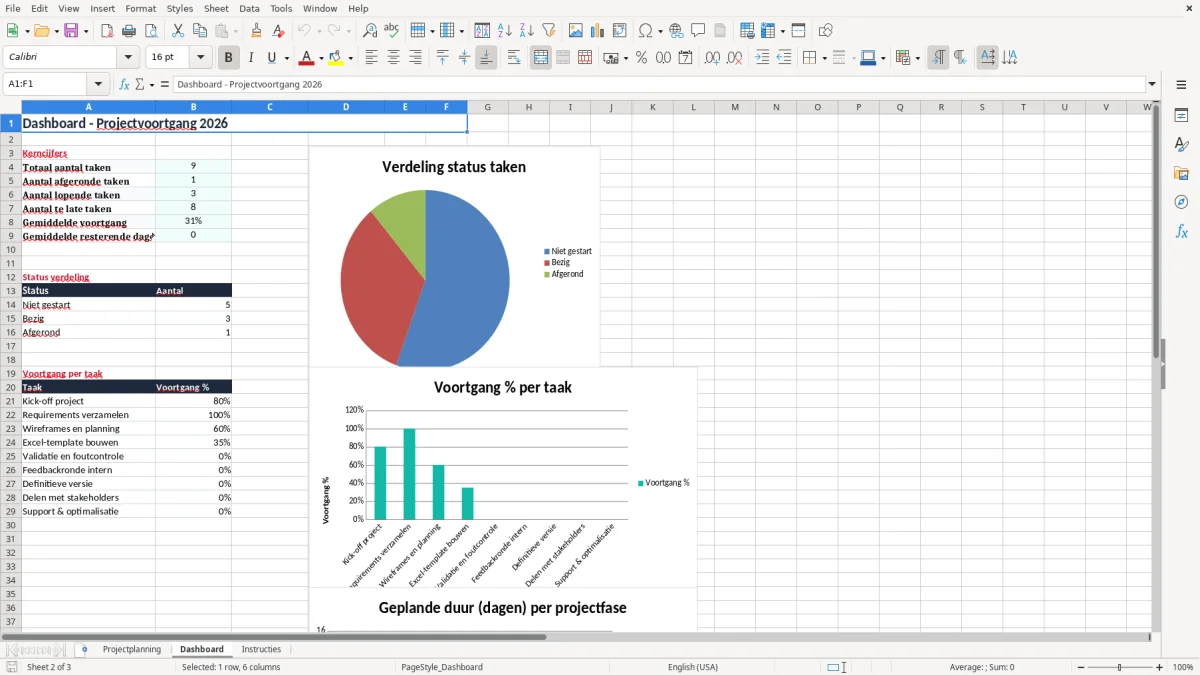Open the Data menu
This screenshot has height=675, width=1200.
(x=249, y=8)
